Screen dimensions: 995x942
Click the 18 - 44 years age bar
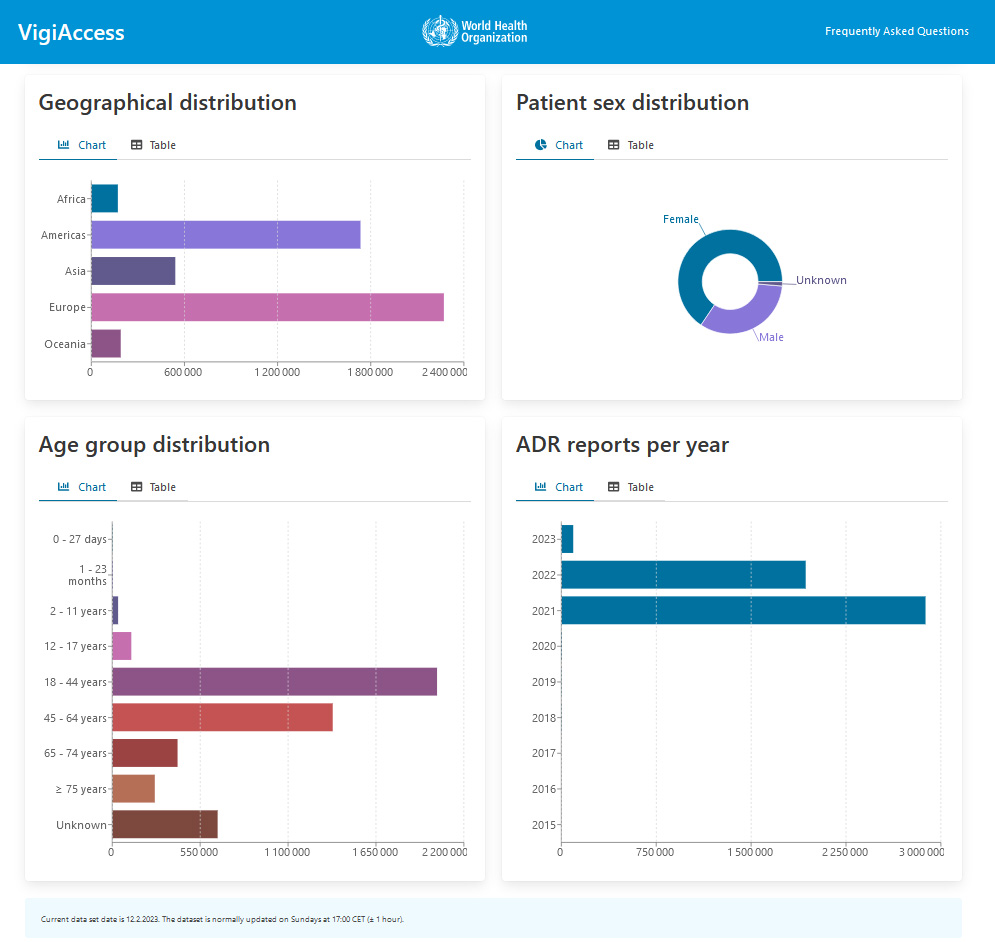pyautogui.click(x=275, y=682)
